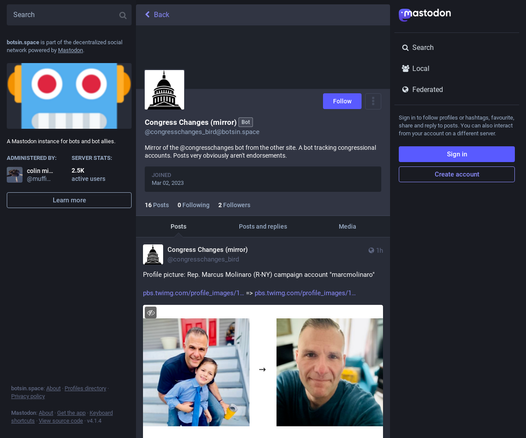Click the new selfie profile photo
Viewport: 526px width, 438px height.
click(329, 372)
